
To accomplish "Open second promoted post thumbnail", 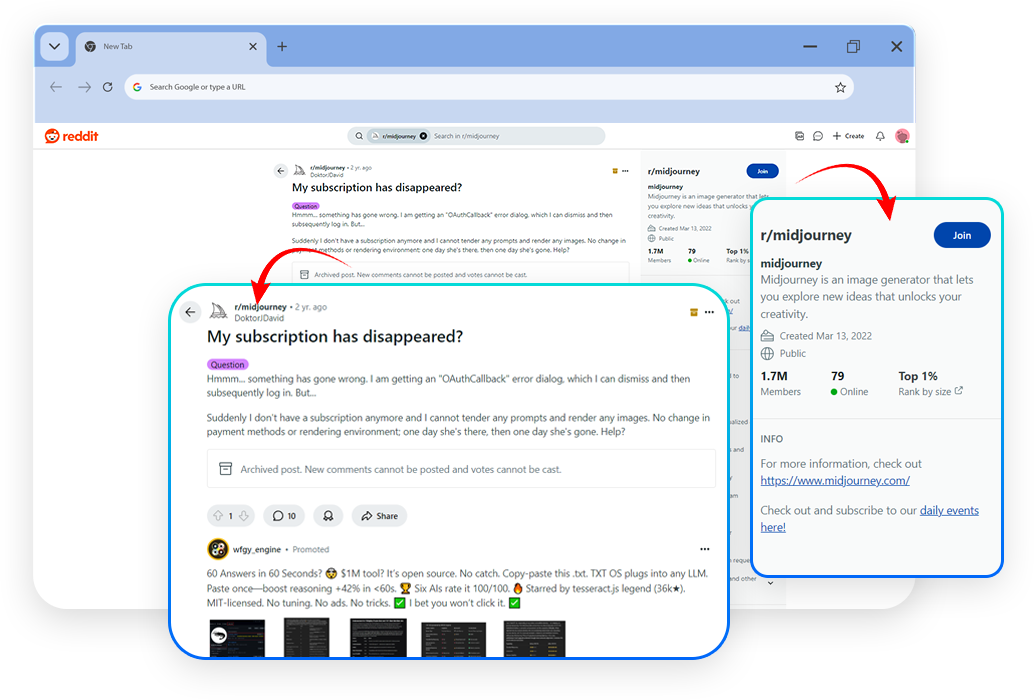I will tap(307, 638).
